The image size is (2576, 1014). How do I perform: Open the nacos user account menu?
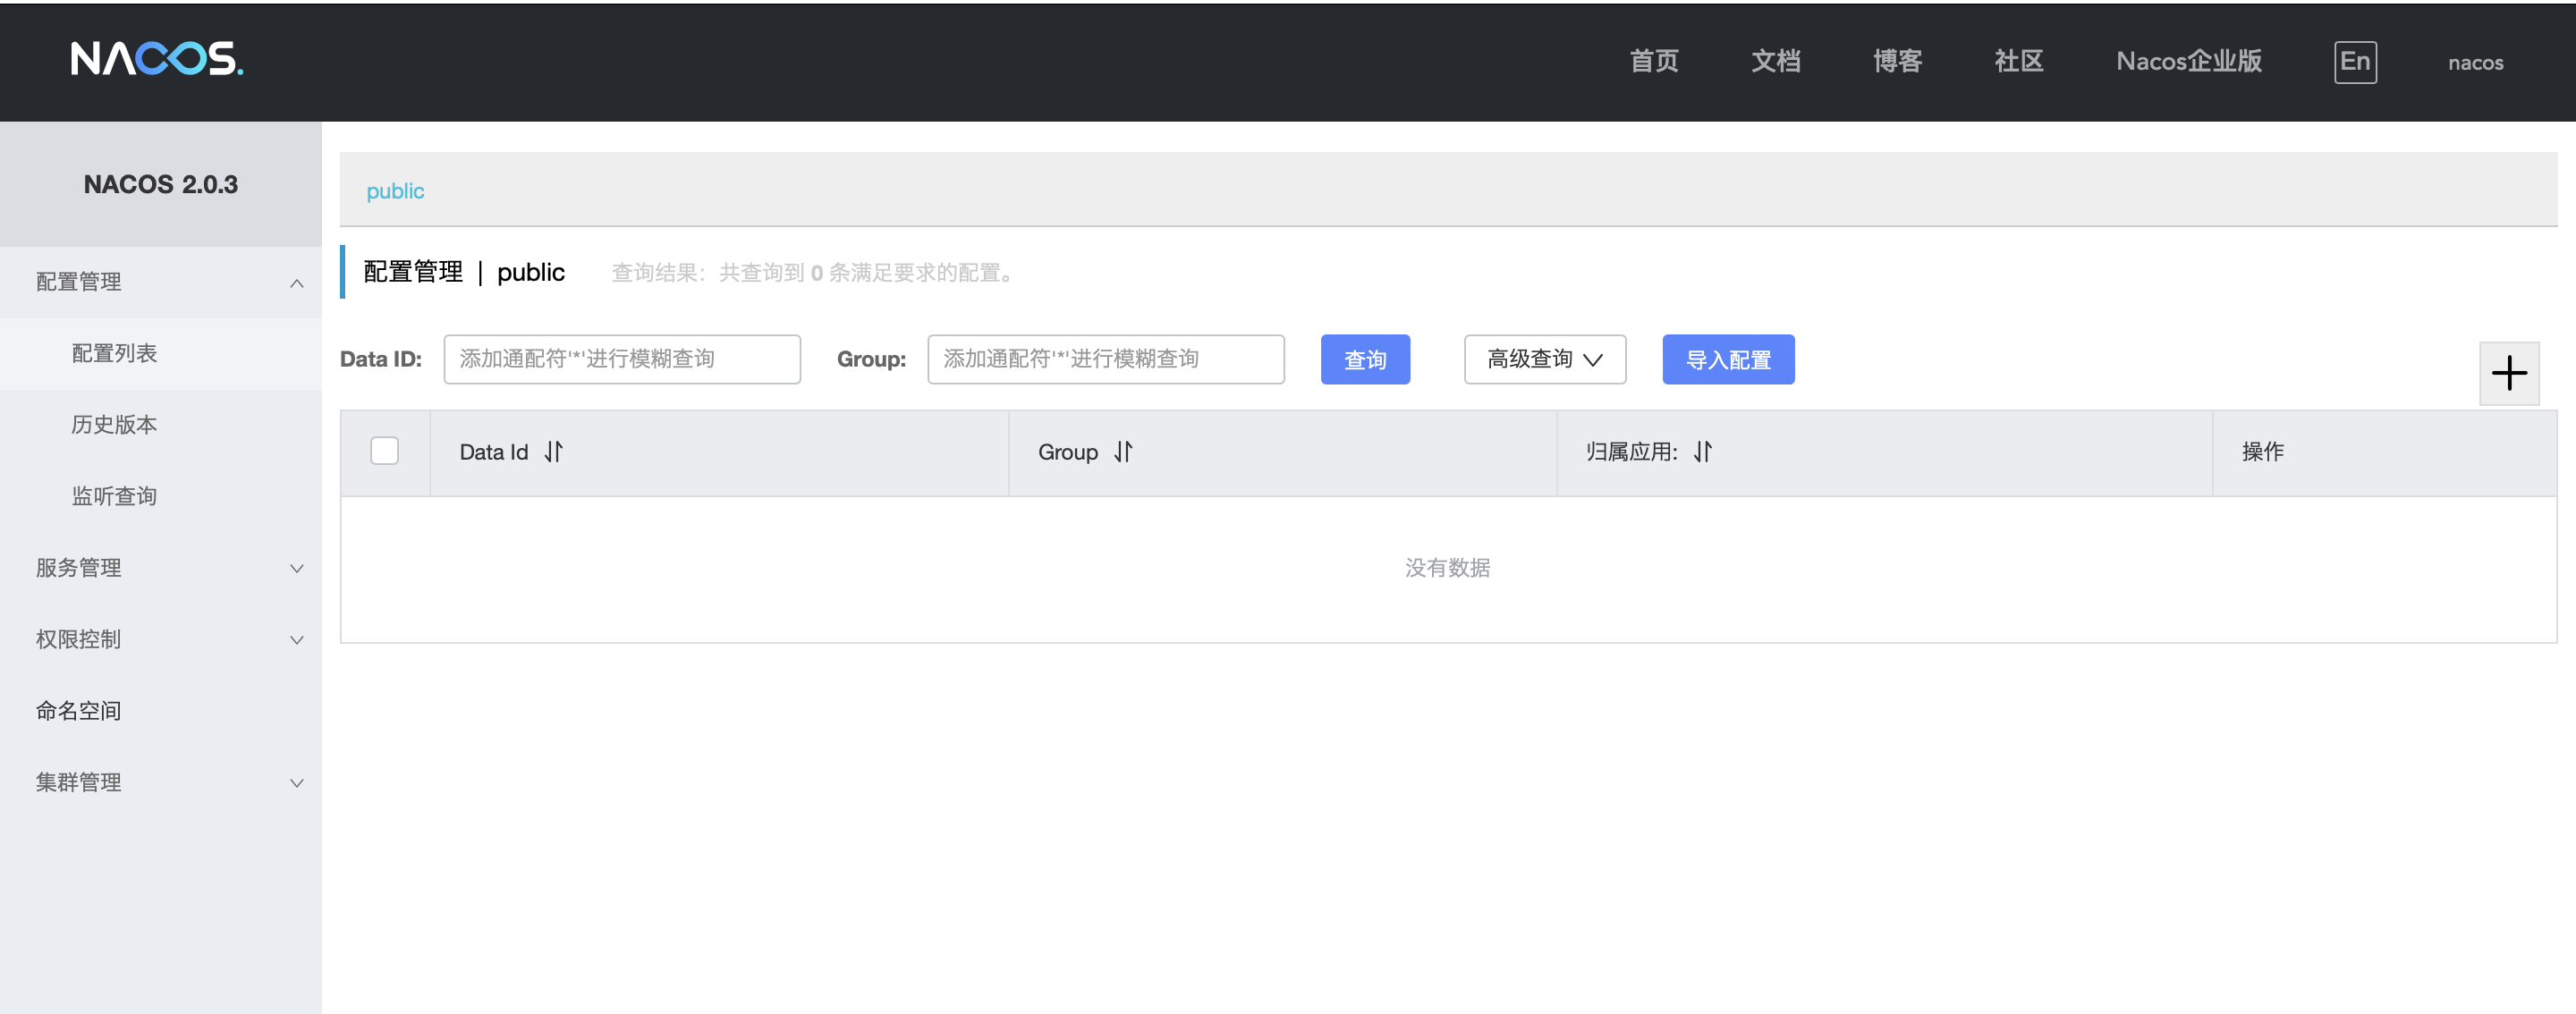(x=2475, y=62)
